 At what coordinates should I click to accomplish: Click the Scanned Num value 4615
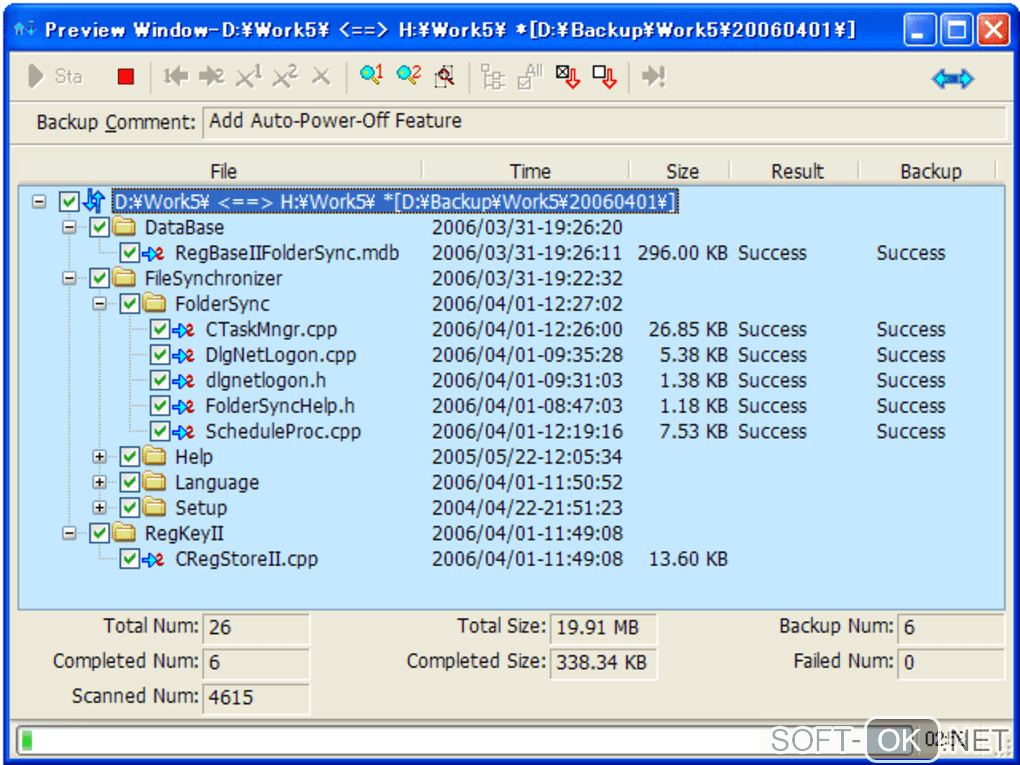[256, 697]
